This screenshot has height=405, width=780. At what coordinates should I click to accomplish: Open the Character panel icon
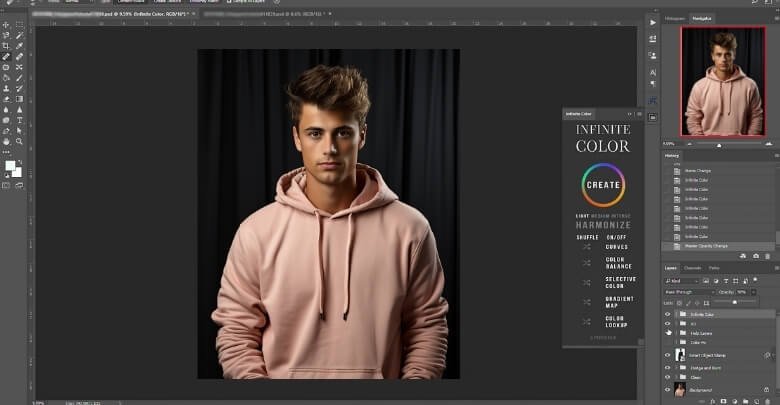[x=653, y=73]
